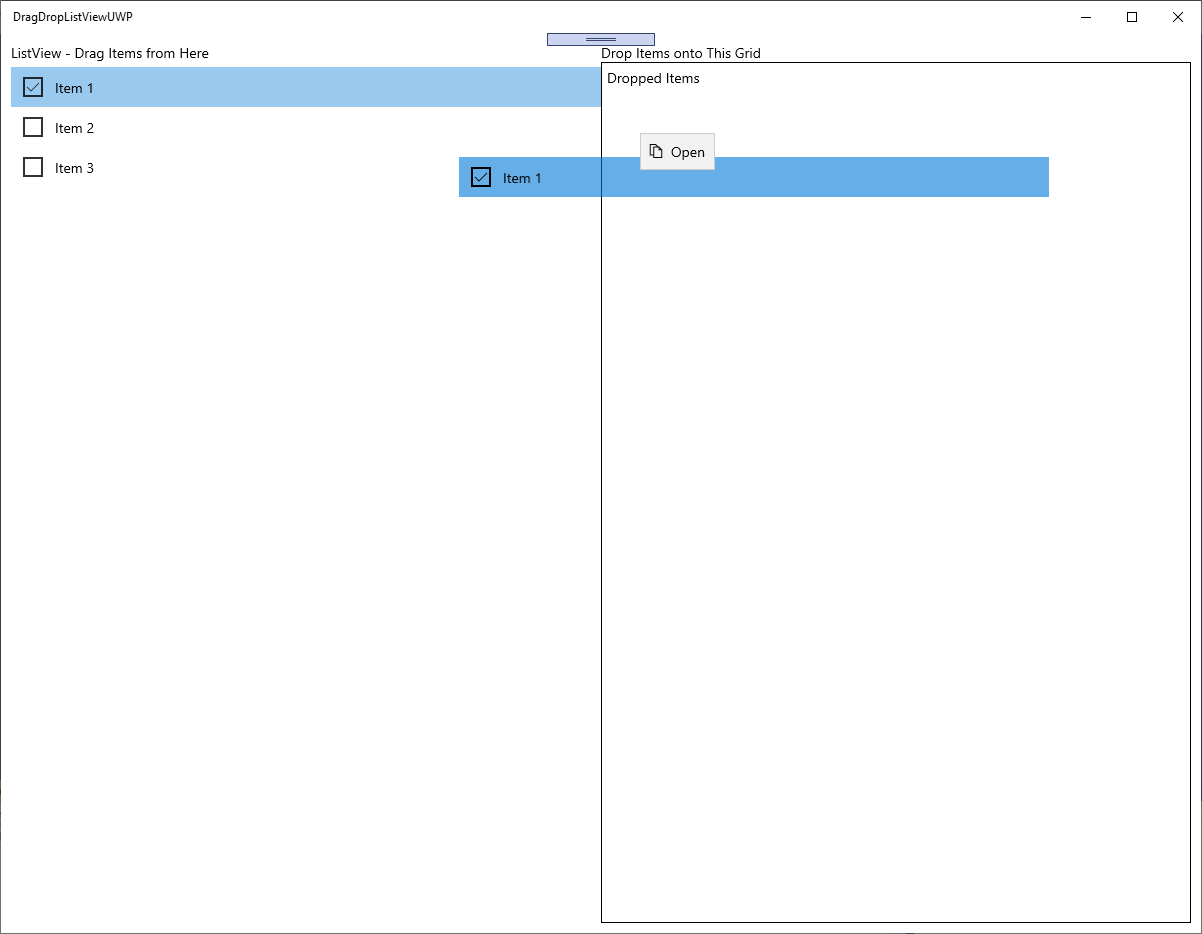Minimize the DragDropListViewUWP window
1202x934 pixels.
click(1086, 17)
